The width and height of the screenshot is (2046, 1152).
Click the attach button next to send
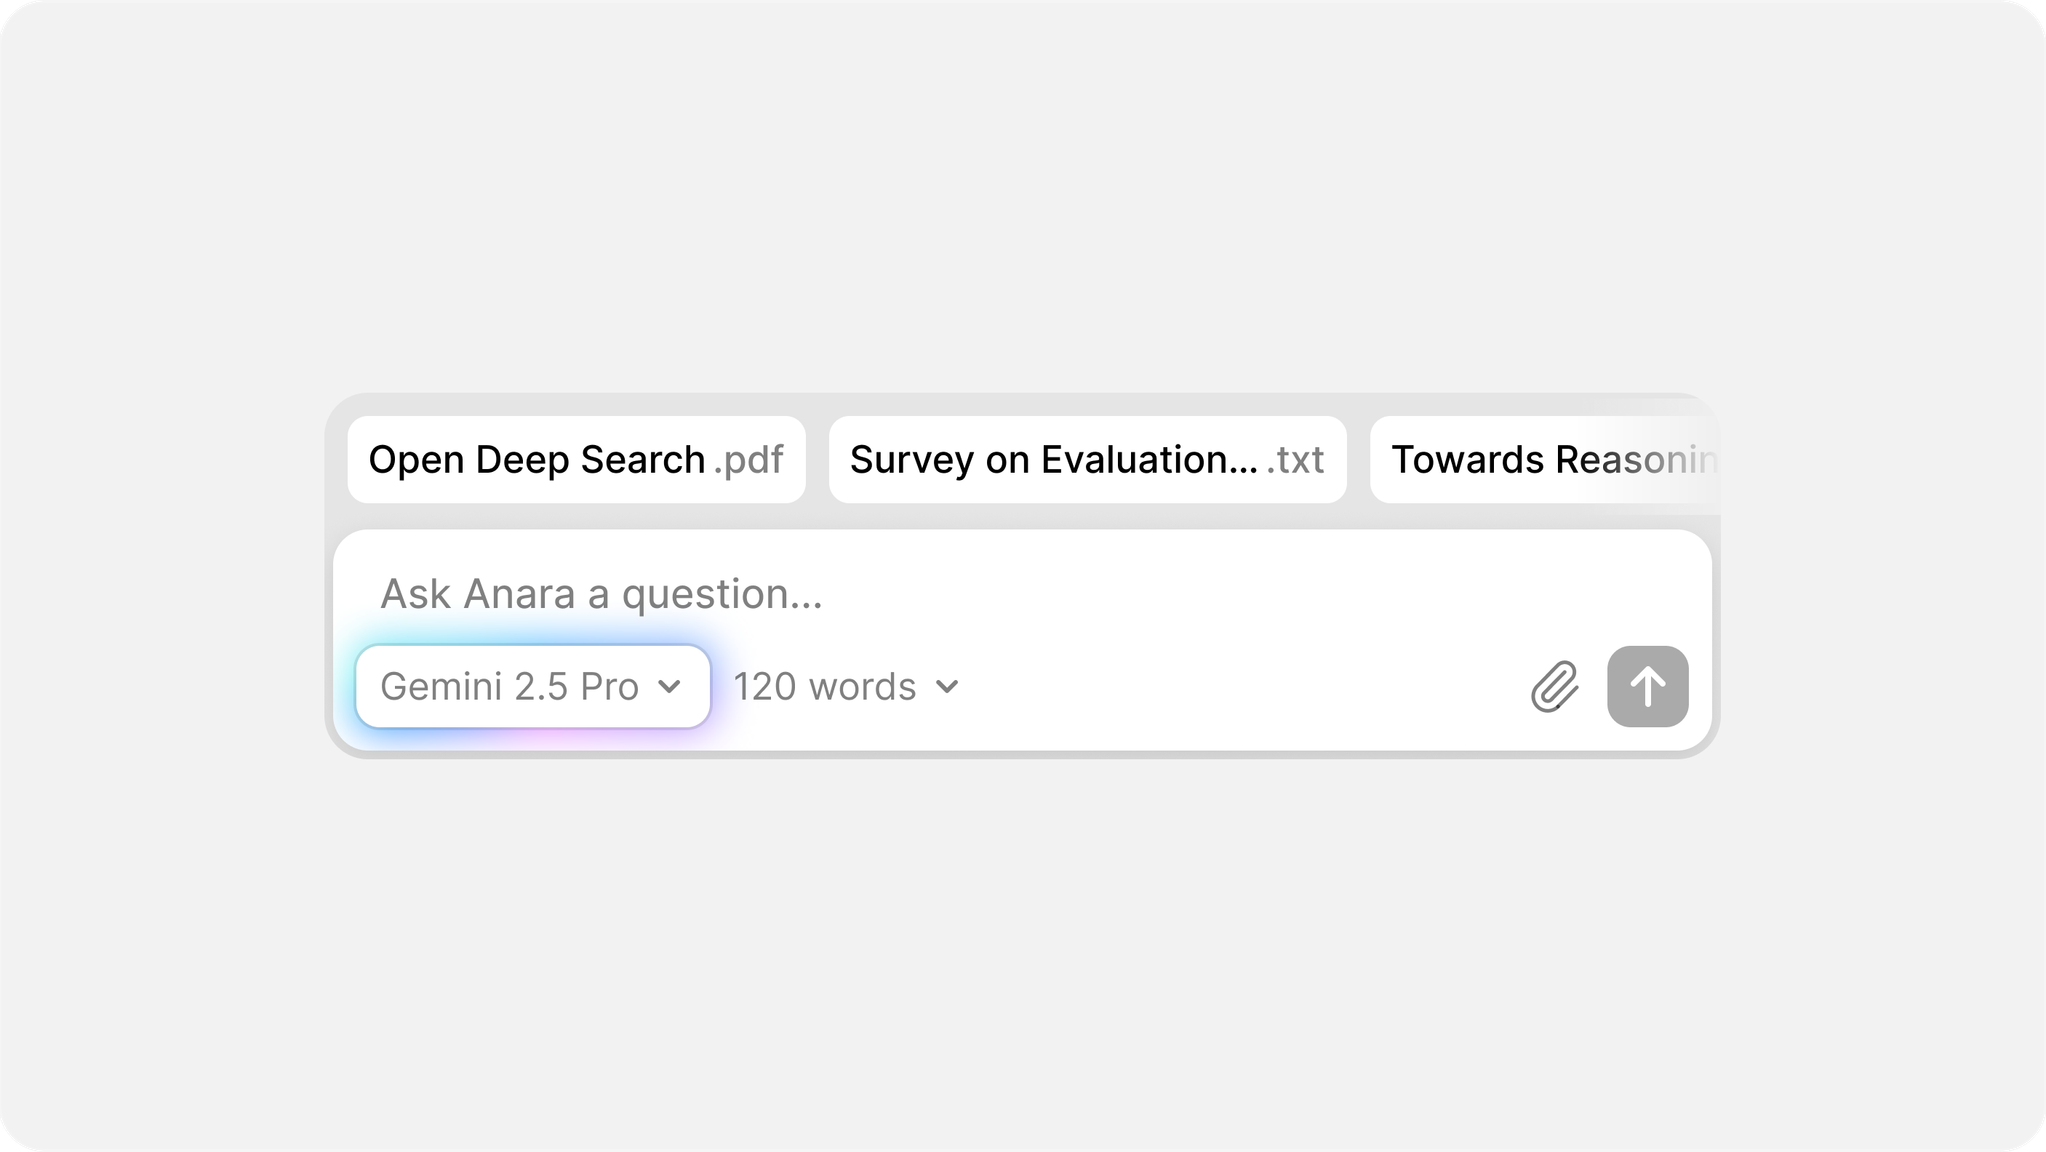point(1553,686)
